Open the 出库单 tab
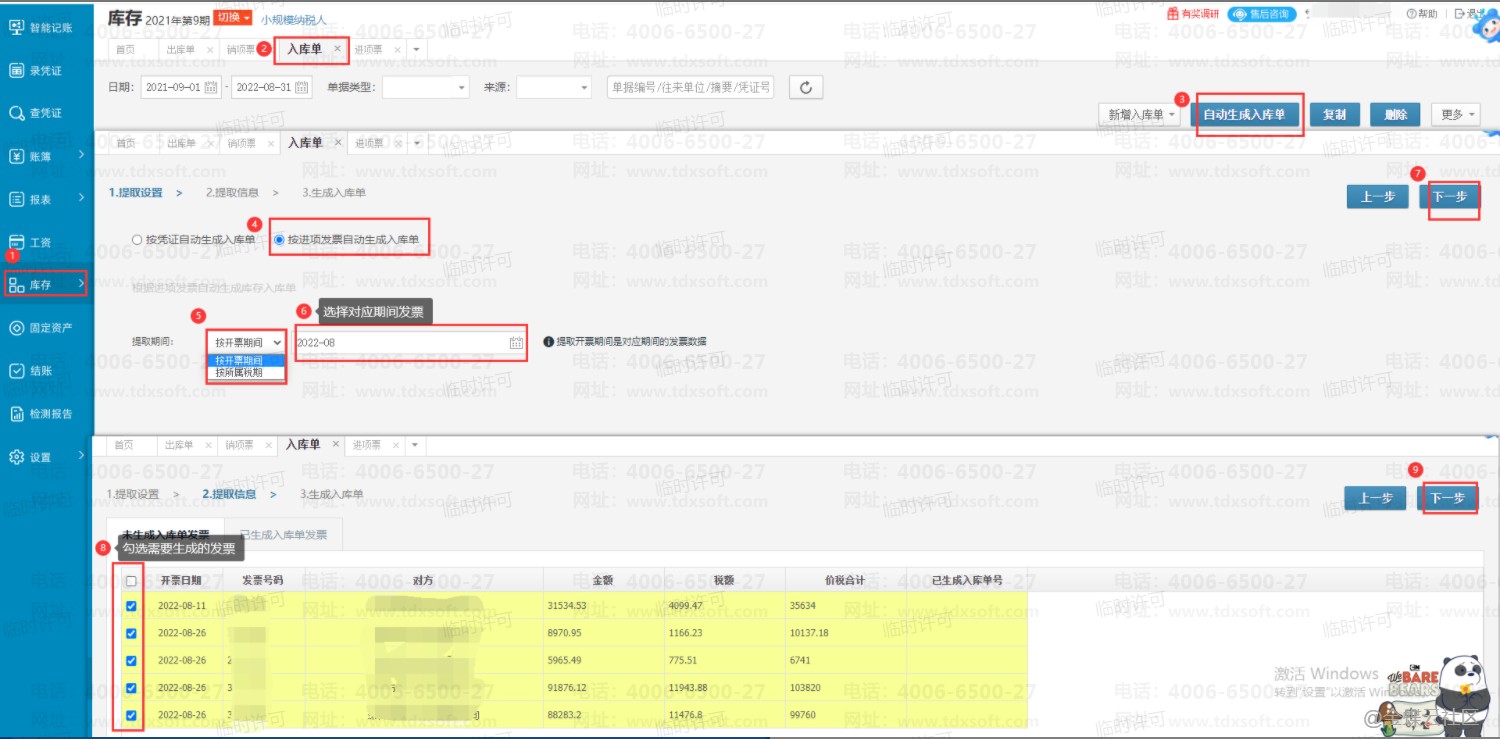1500x739 pixels. click(181, 49)
